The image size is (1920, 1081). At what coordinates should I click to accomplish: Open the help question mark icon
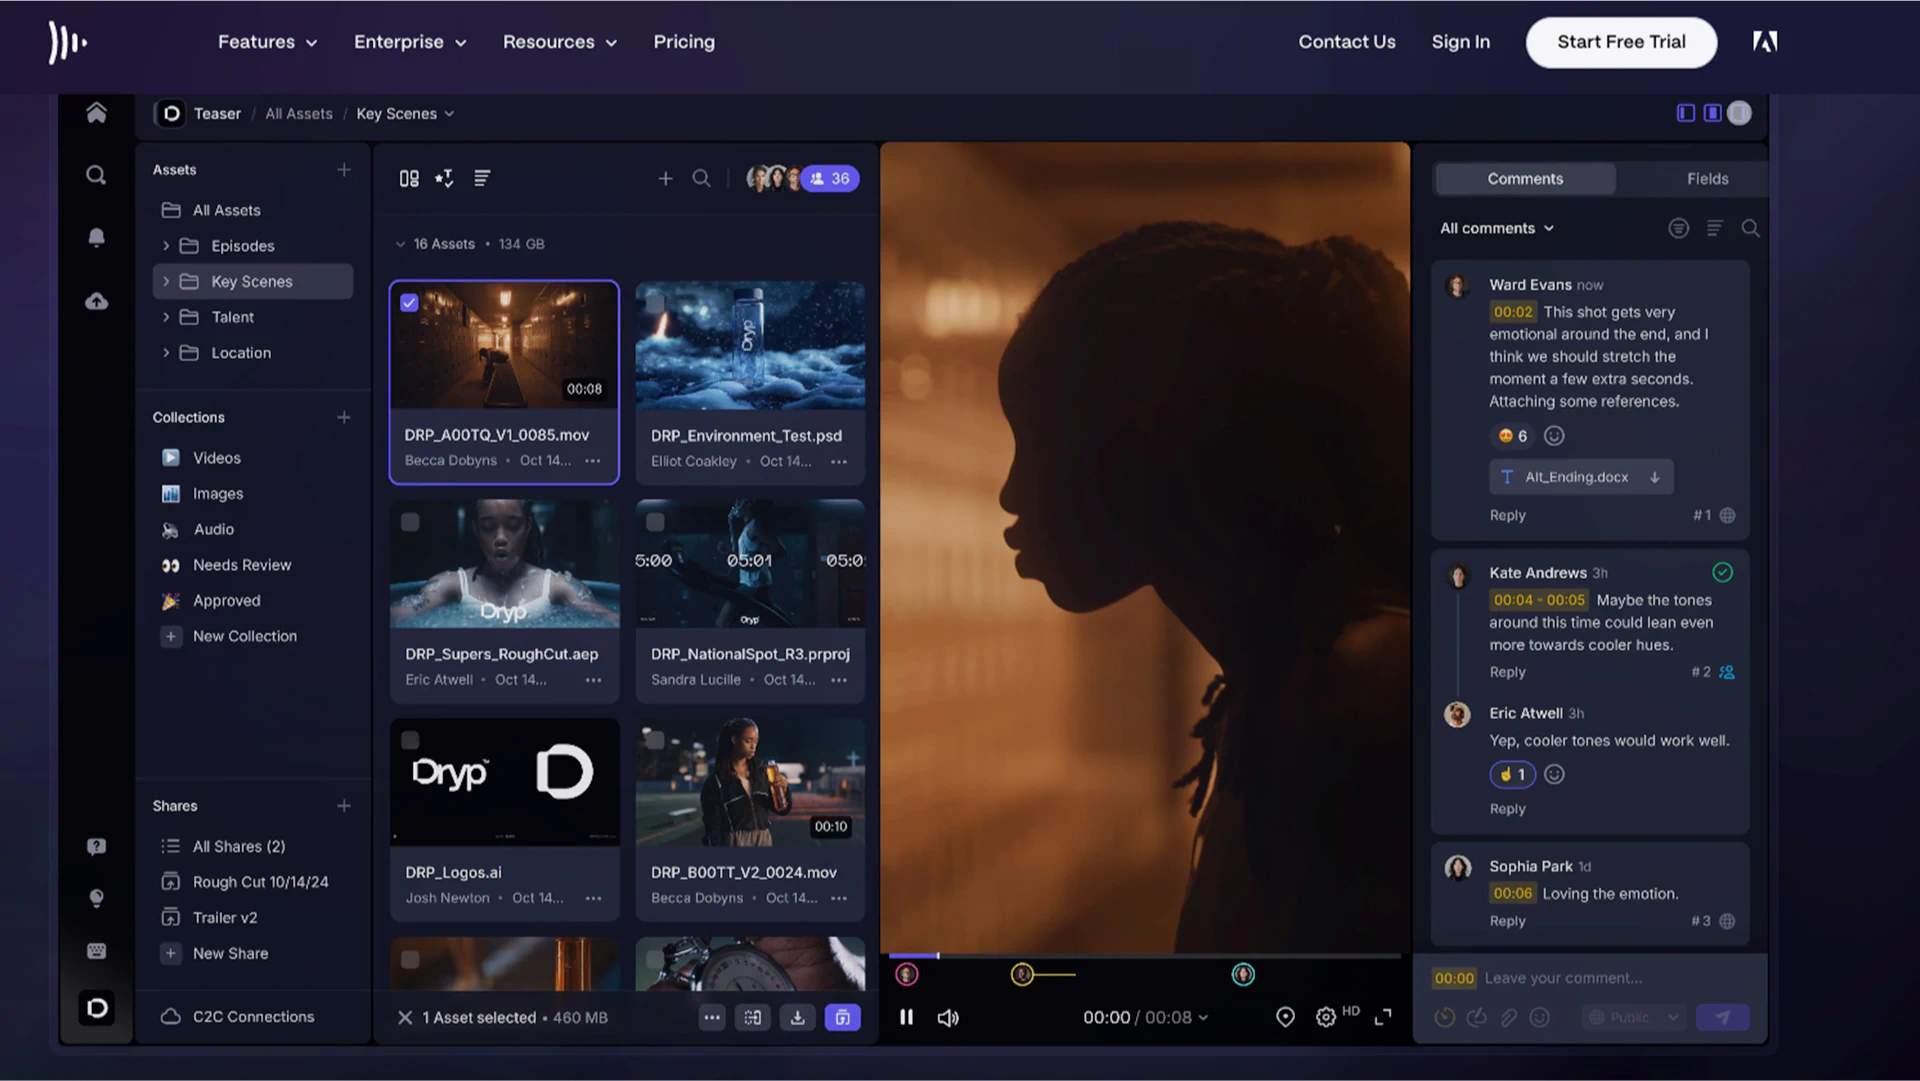click(x=96, y=847)
